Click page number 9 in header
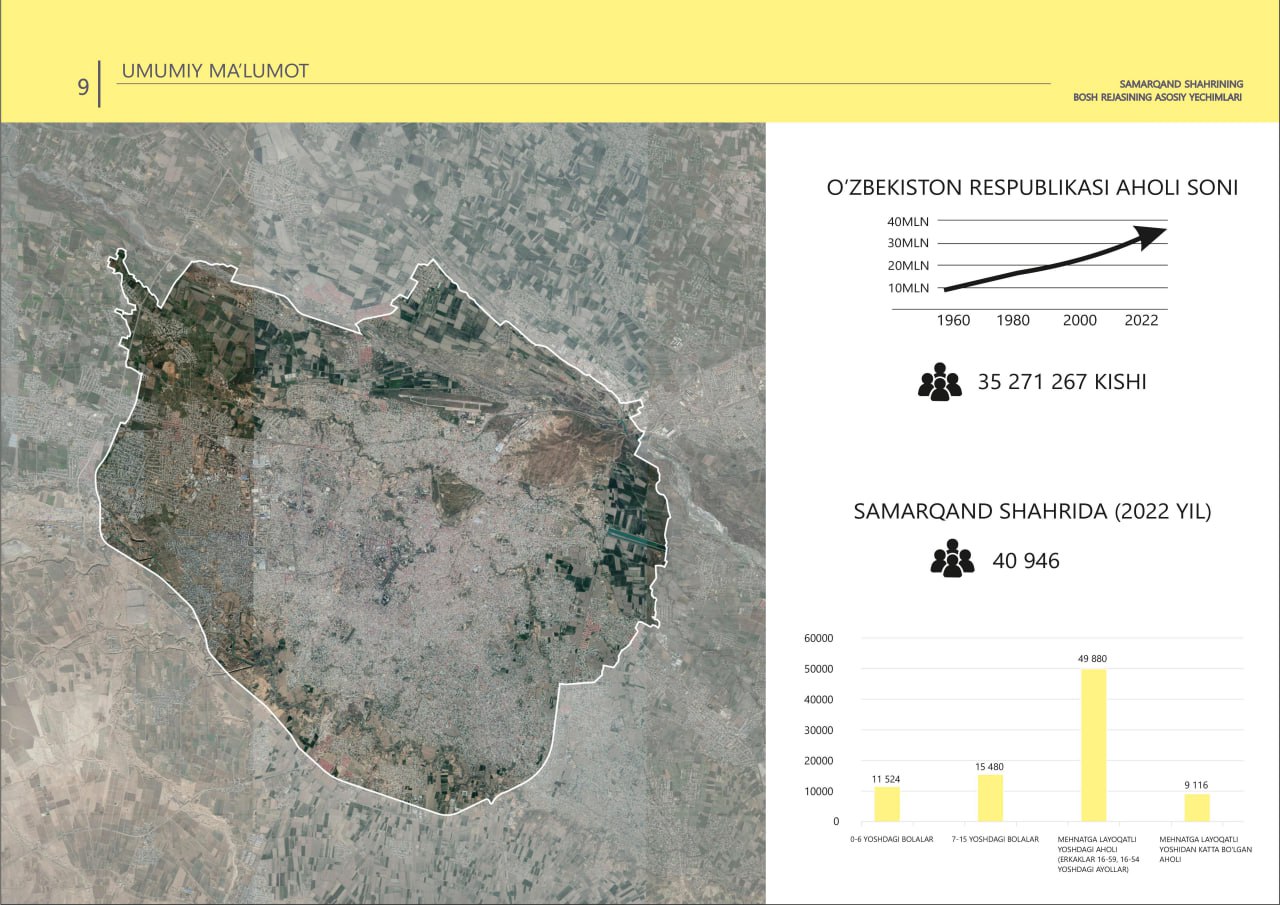The height and width of the screenshot is (905, 1280). tap(83, 87)
